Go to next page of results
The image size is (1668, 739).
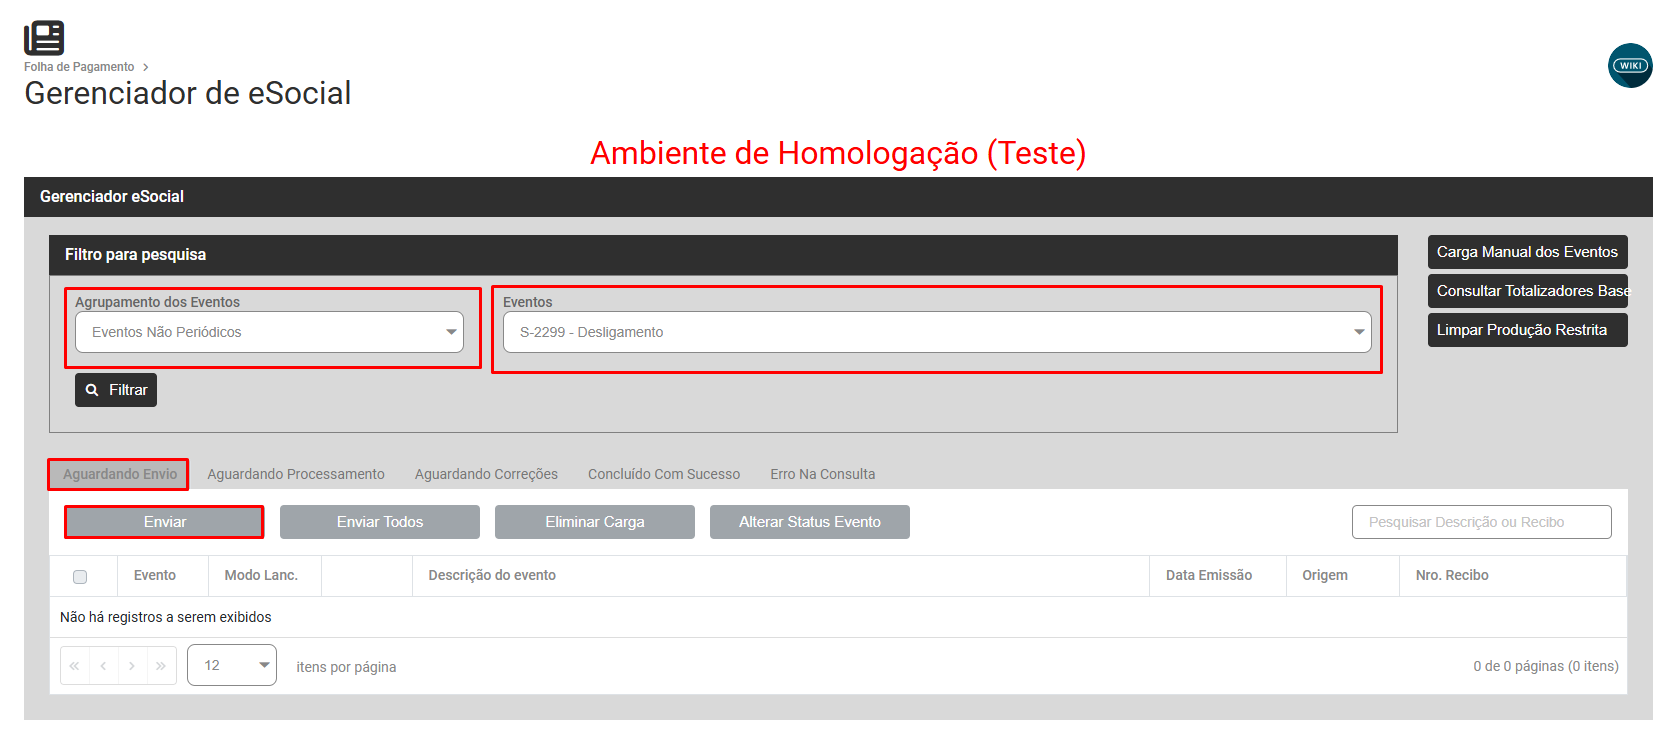coord(132,666)
